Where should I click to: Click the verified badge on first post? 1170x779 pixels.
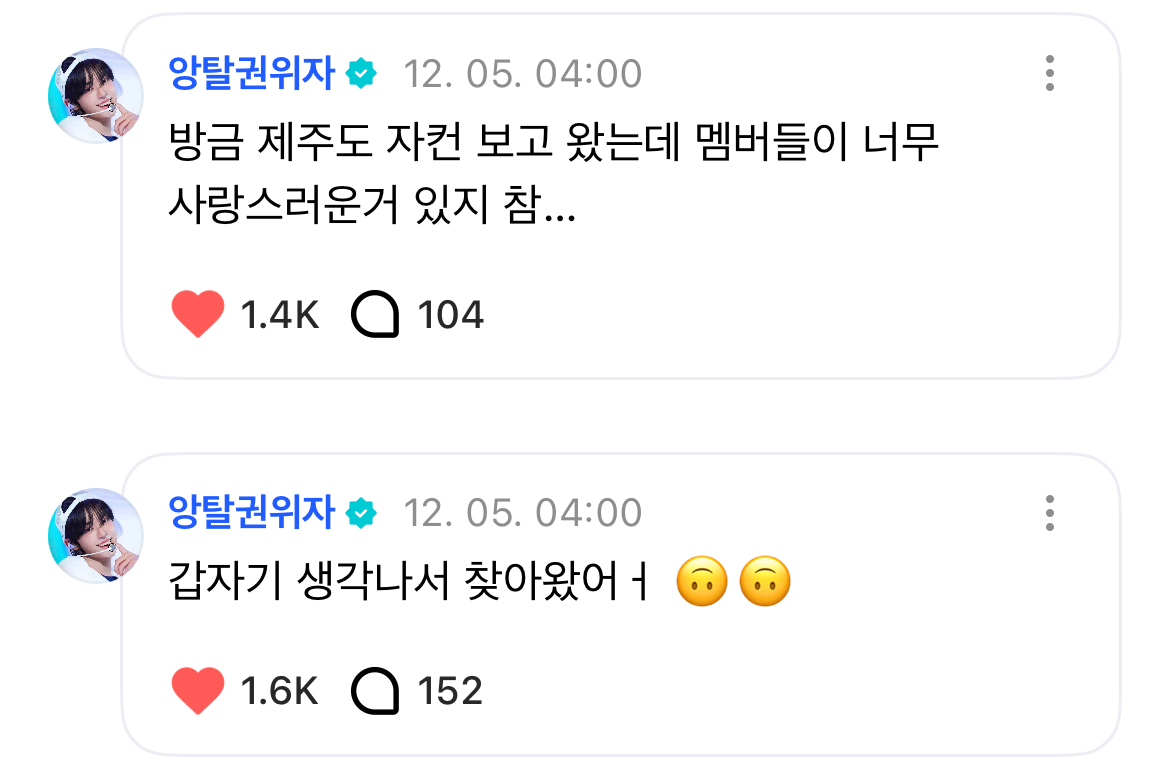(x=362, y=74)
